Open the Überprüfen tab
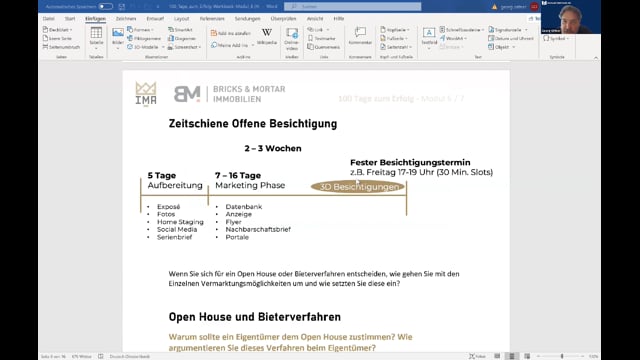The width and height of the screenshot is (640, 360). [283, 19]
